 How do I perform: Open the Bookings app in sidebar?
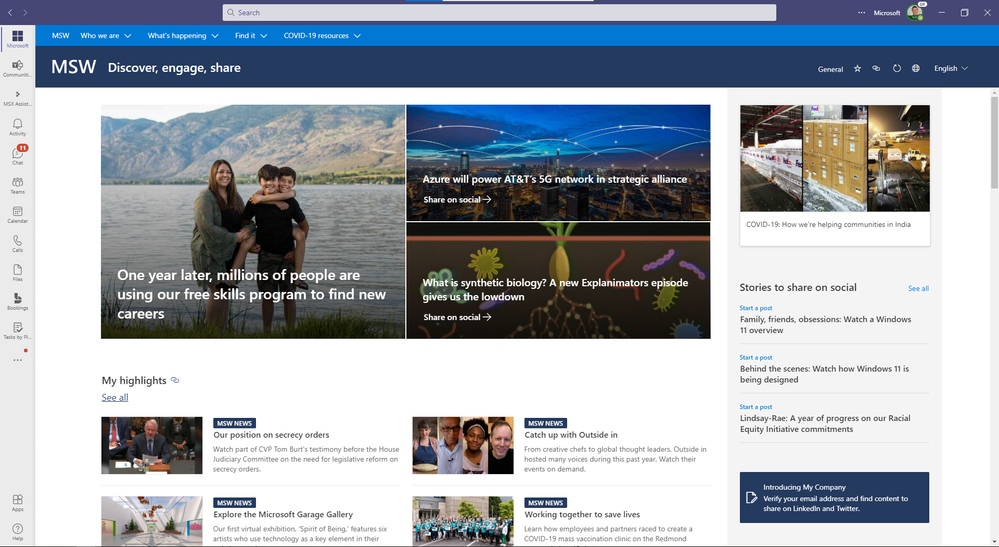pos(17,301)
